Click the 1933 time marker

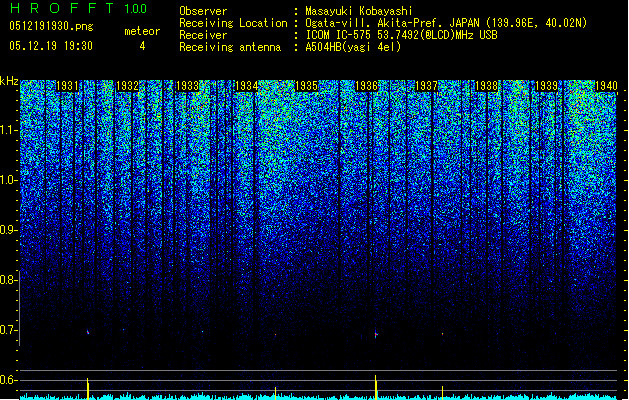pyautogui.click(x=187, y=86)
